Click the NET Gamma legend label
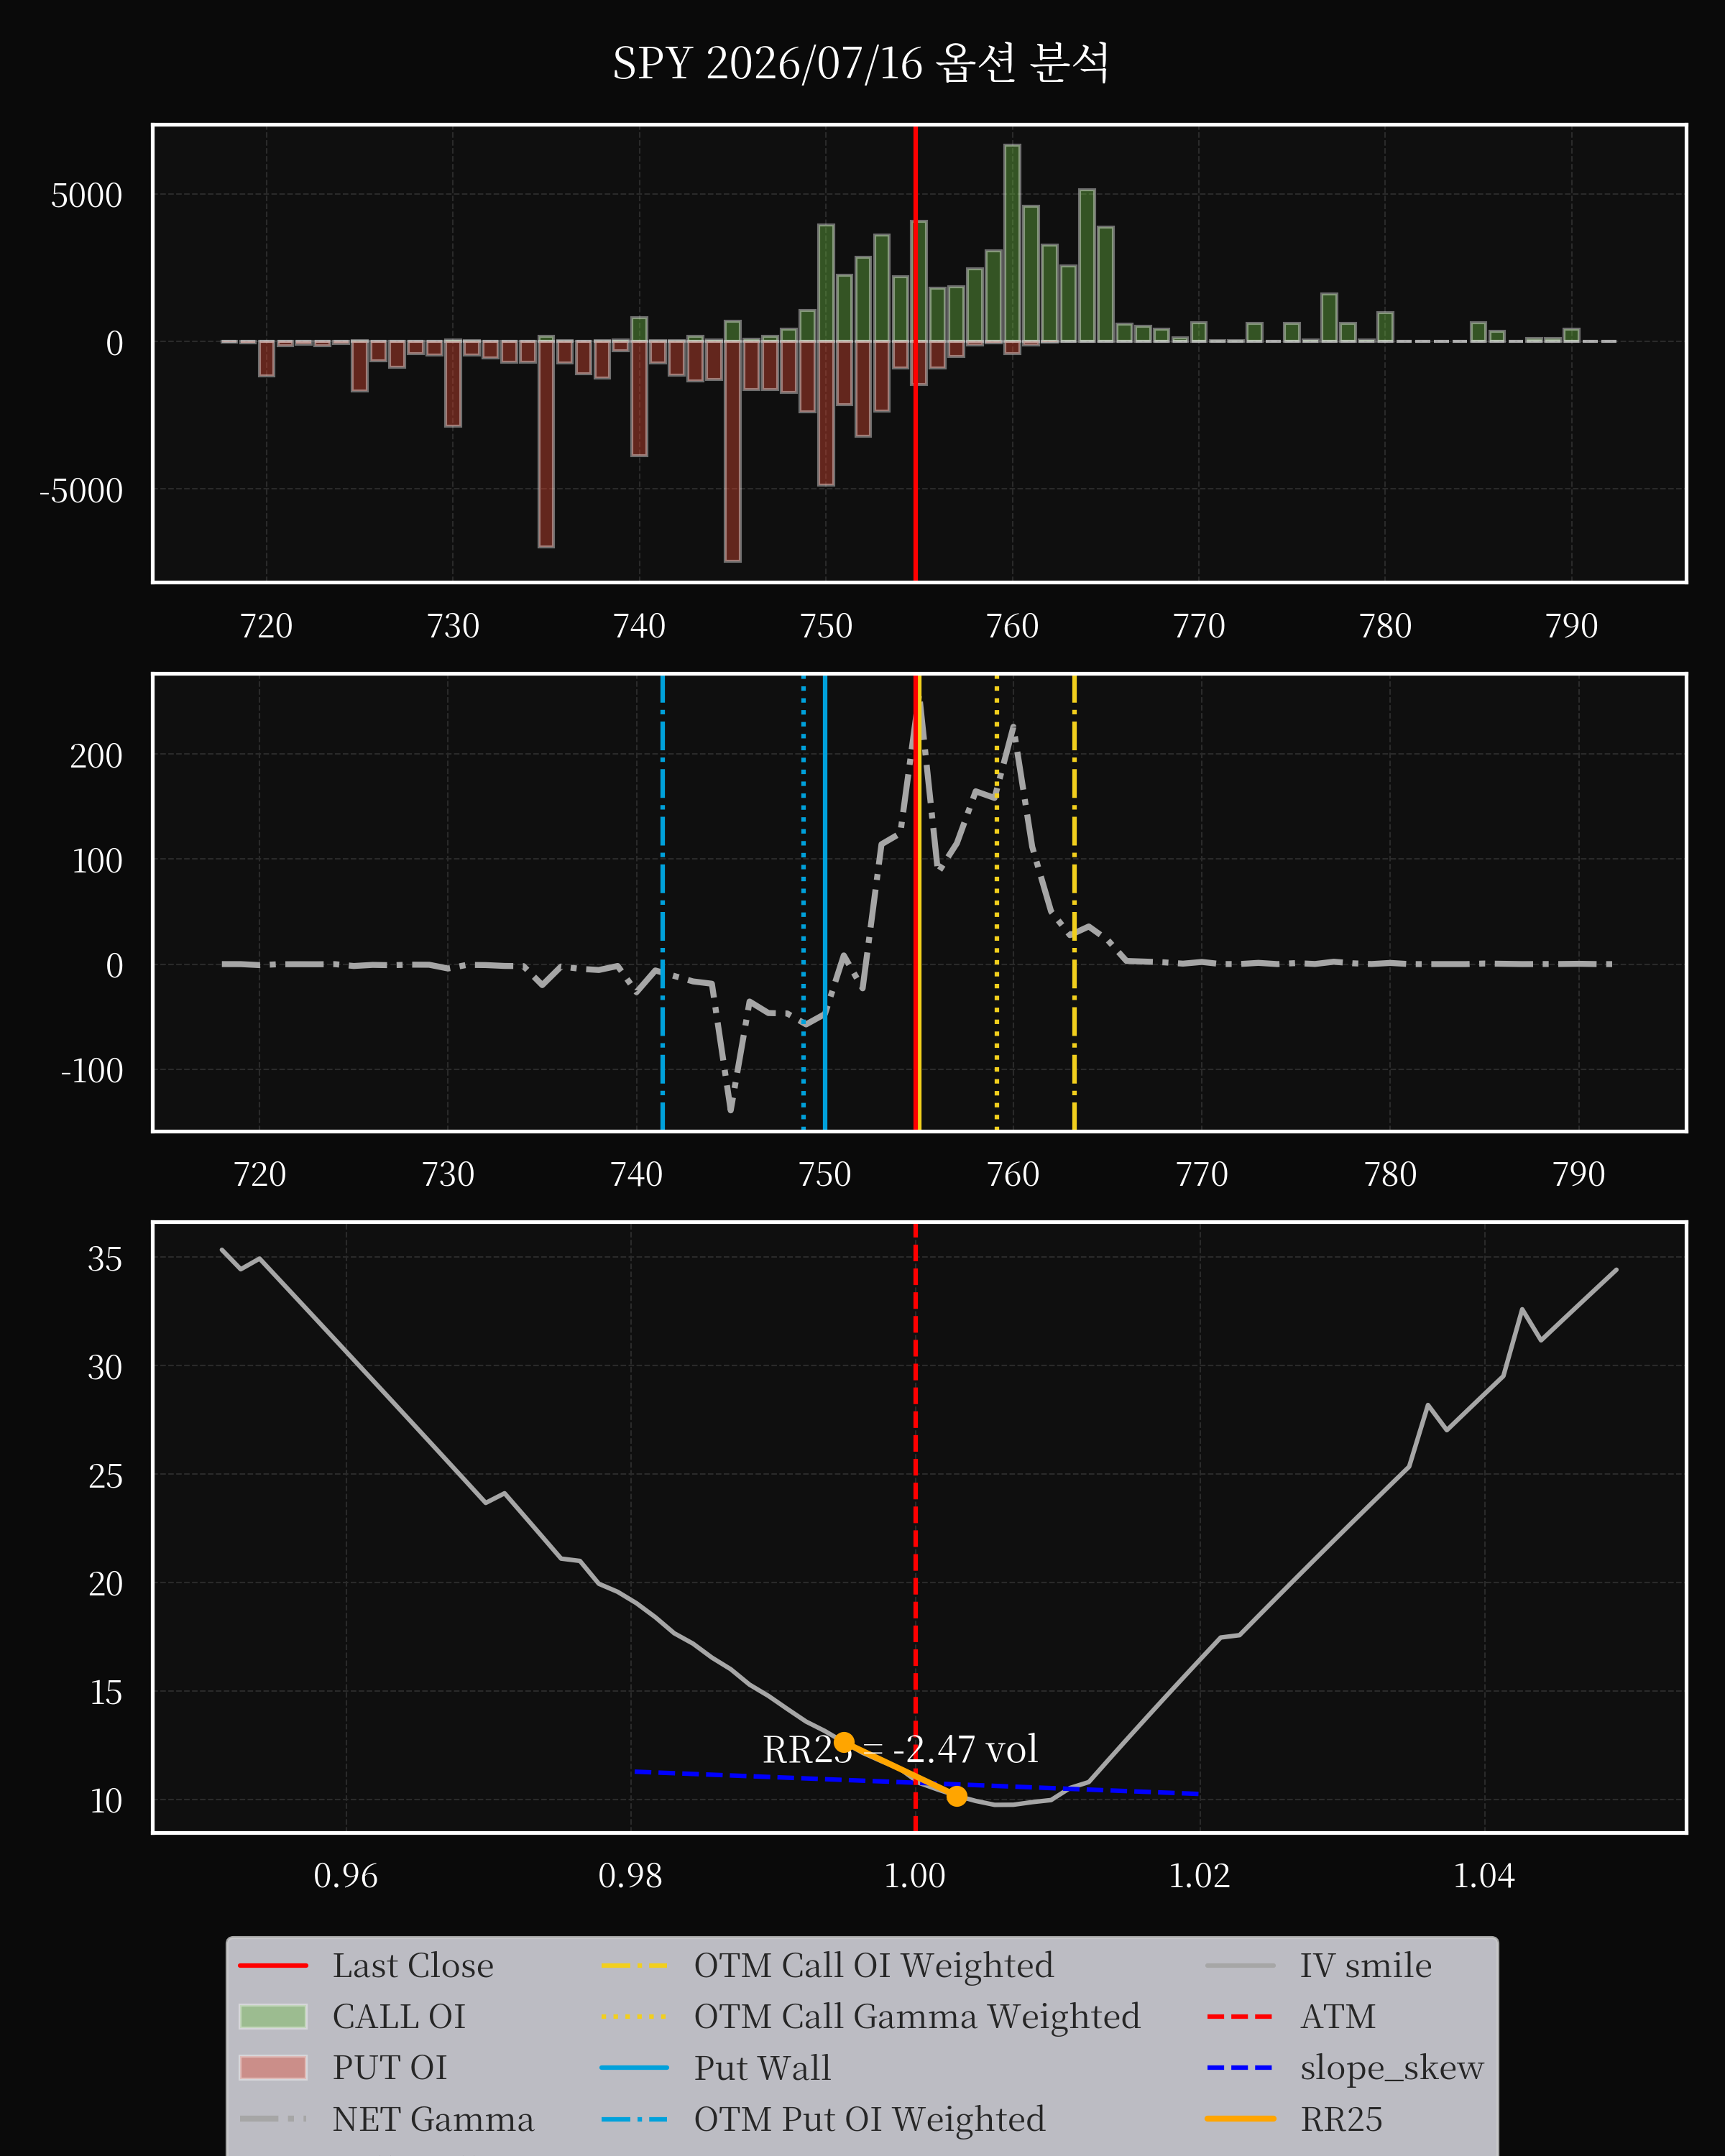The image size is (1725, 2156). pos(433,2119)
